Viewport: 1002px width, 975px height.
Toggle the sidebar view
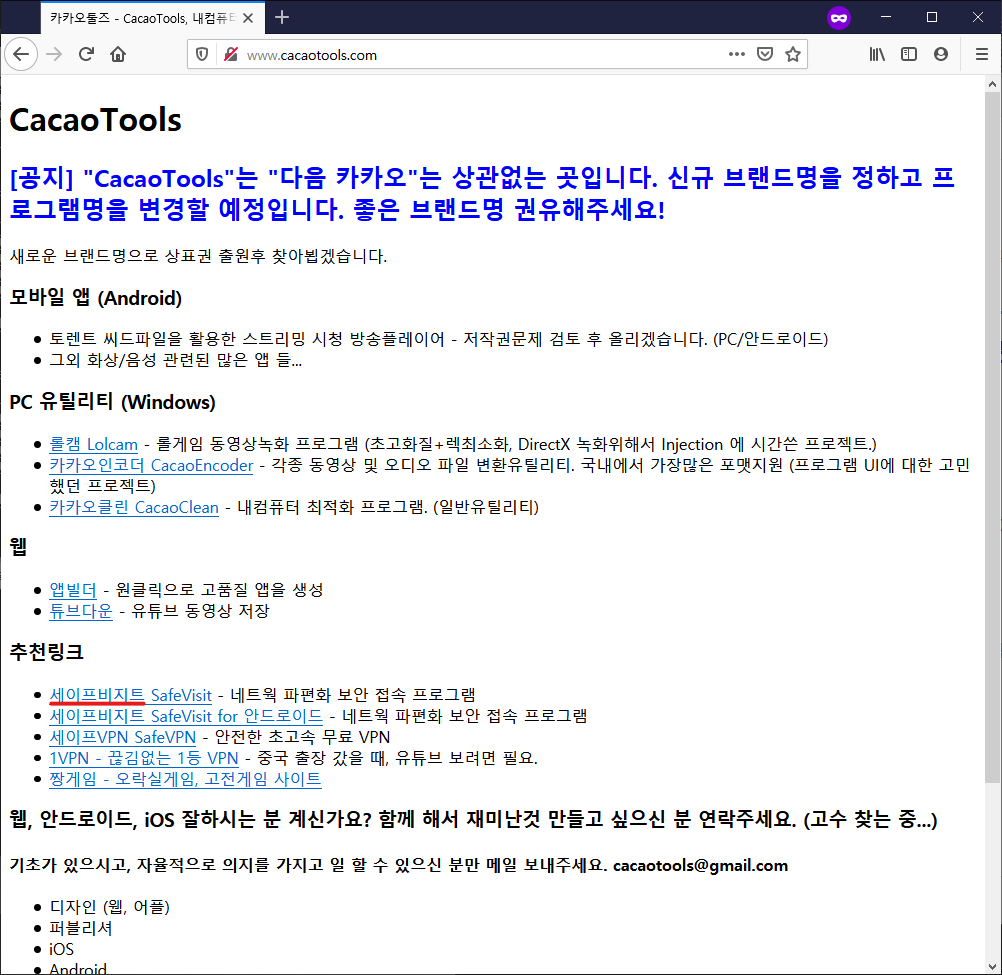909,54
